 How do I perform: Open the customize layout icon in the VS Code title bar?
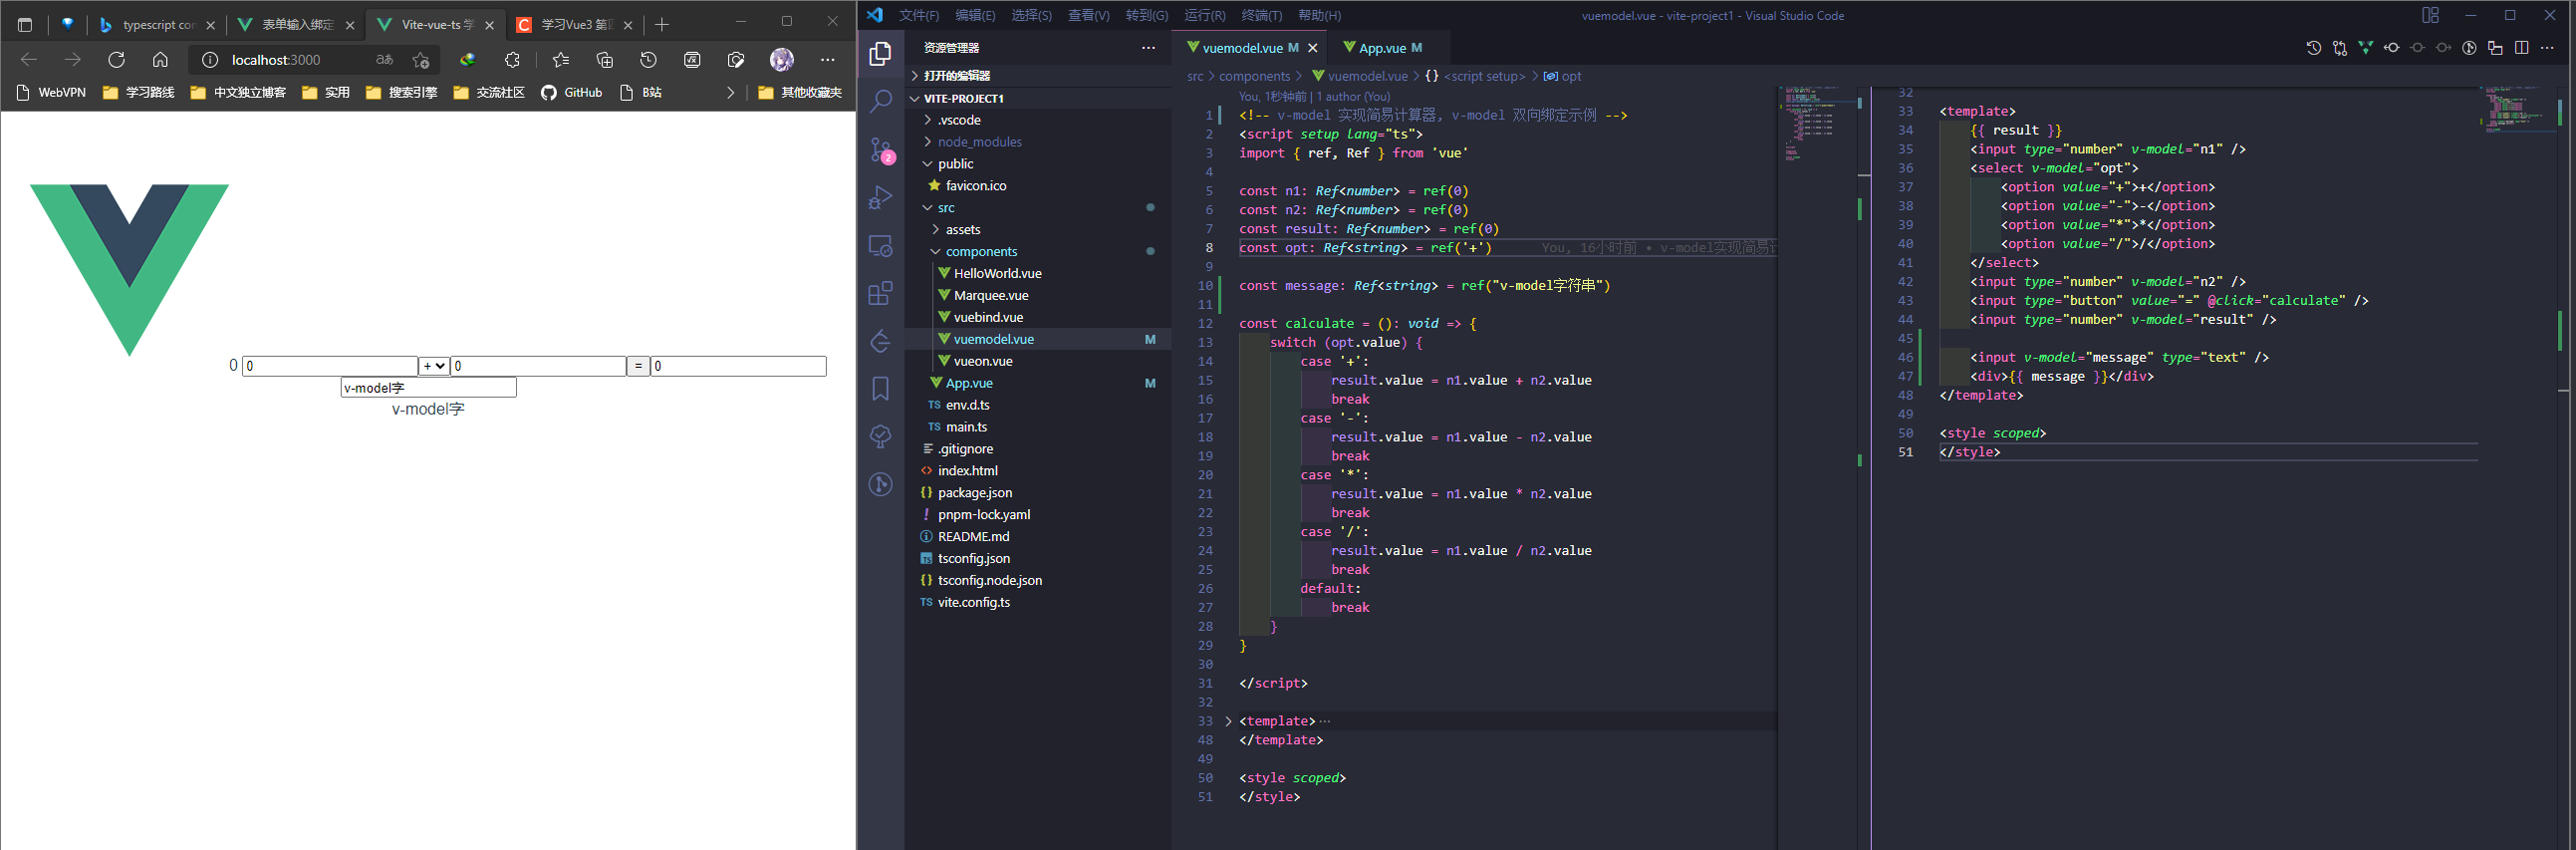tap(2430, 15)
